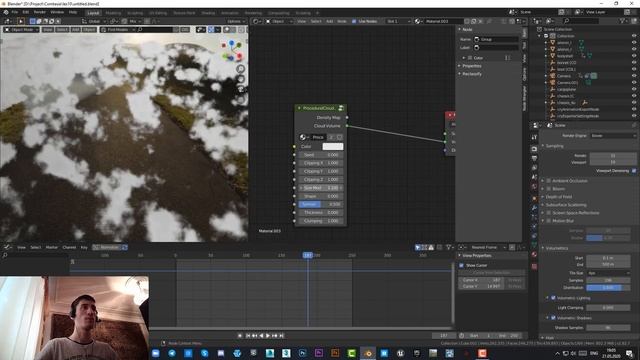
Task: Adjust the Spread slider in ProceduralCloud node
Action: 321,204
